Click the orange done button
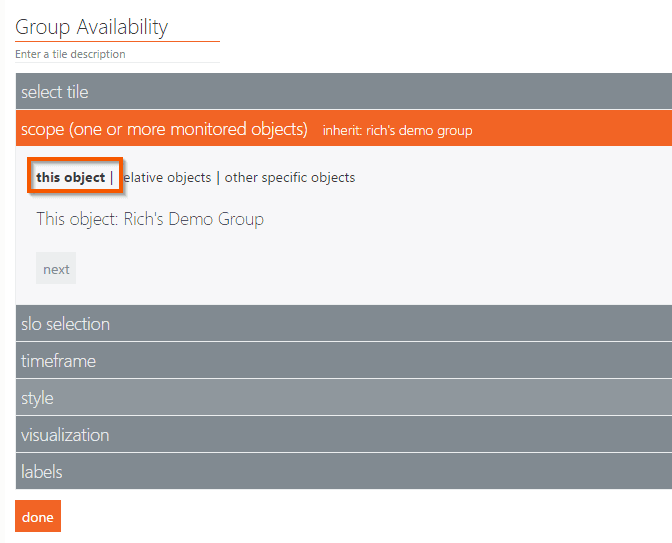The width and height of the screenshot is (672, 543). pyautogui.click(x=38, y=517)
